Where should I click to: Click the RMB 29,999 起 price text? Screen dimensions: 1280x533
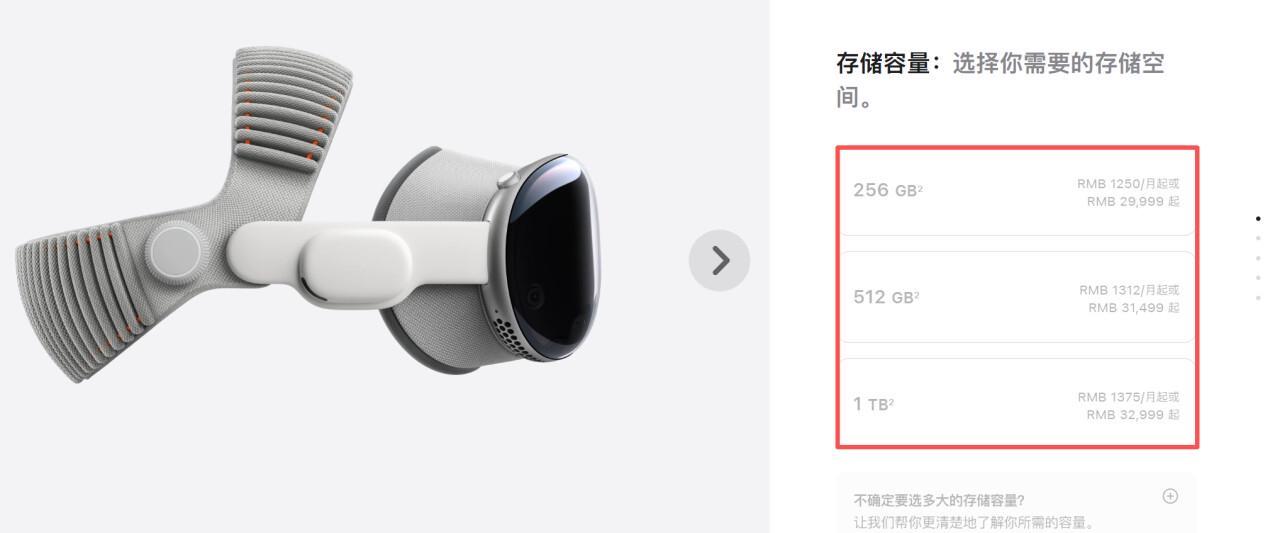(1133, 201)
